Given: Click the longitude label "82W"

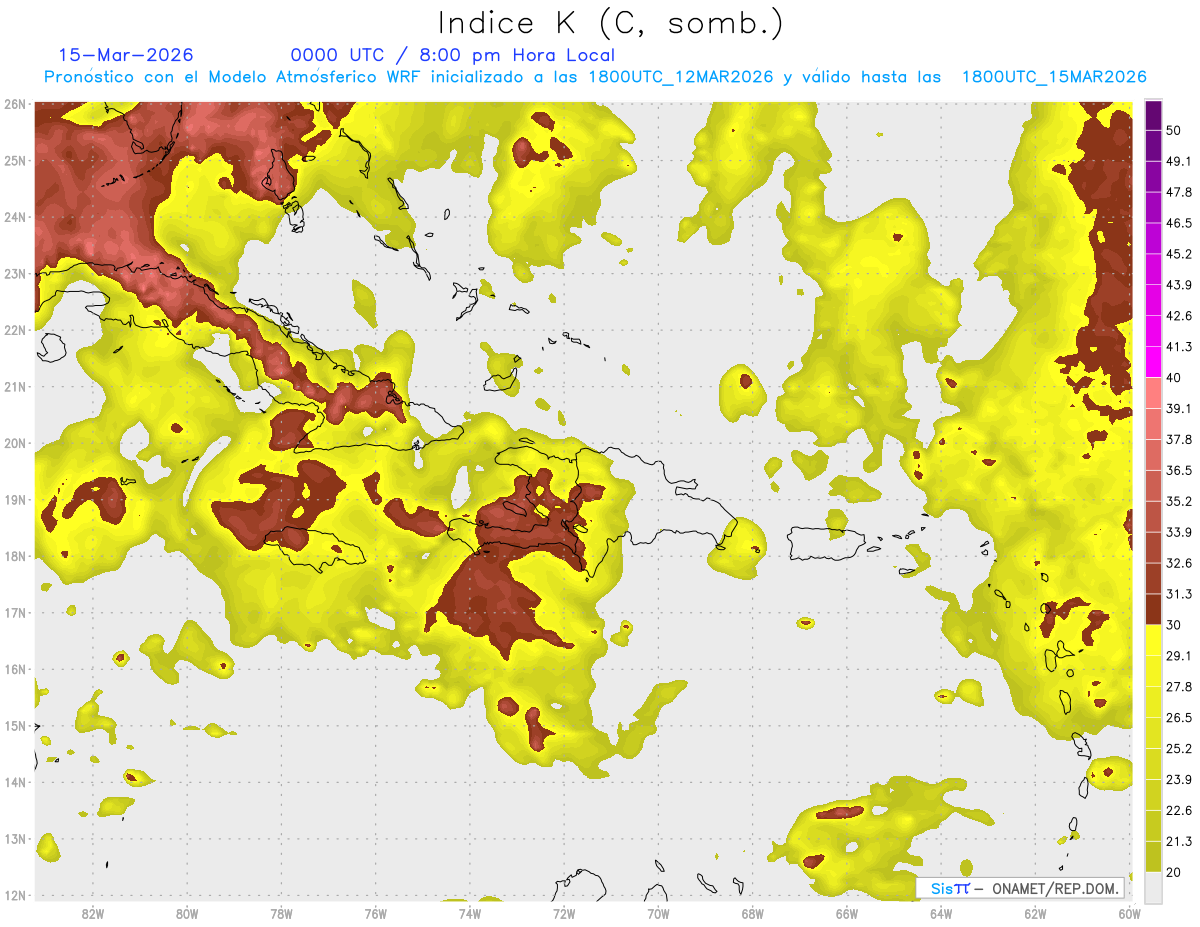Looking at the screenshot, I should click(92, 913).
